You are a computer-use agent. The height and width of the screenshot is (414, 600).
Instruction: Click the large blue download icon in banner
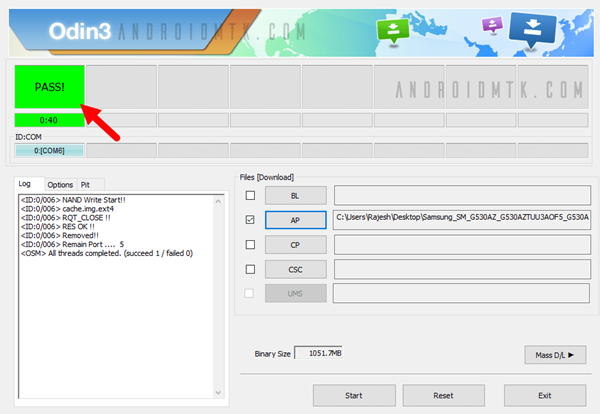tap(532, 29)
